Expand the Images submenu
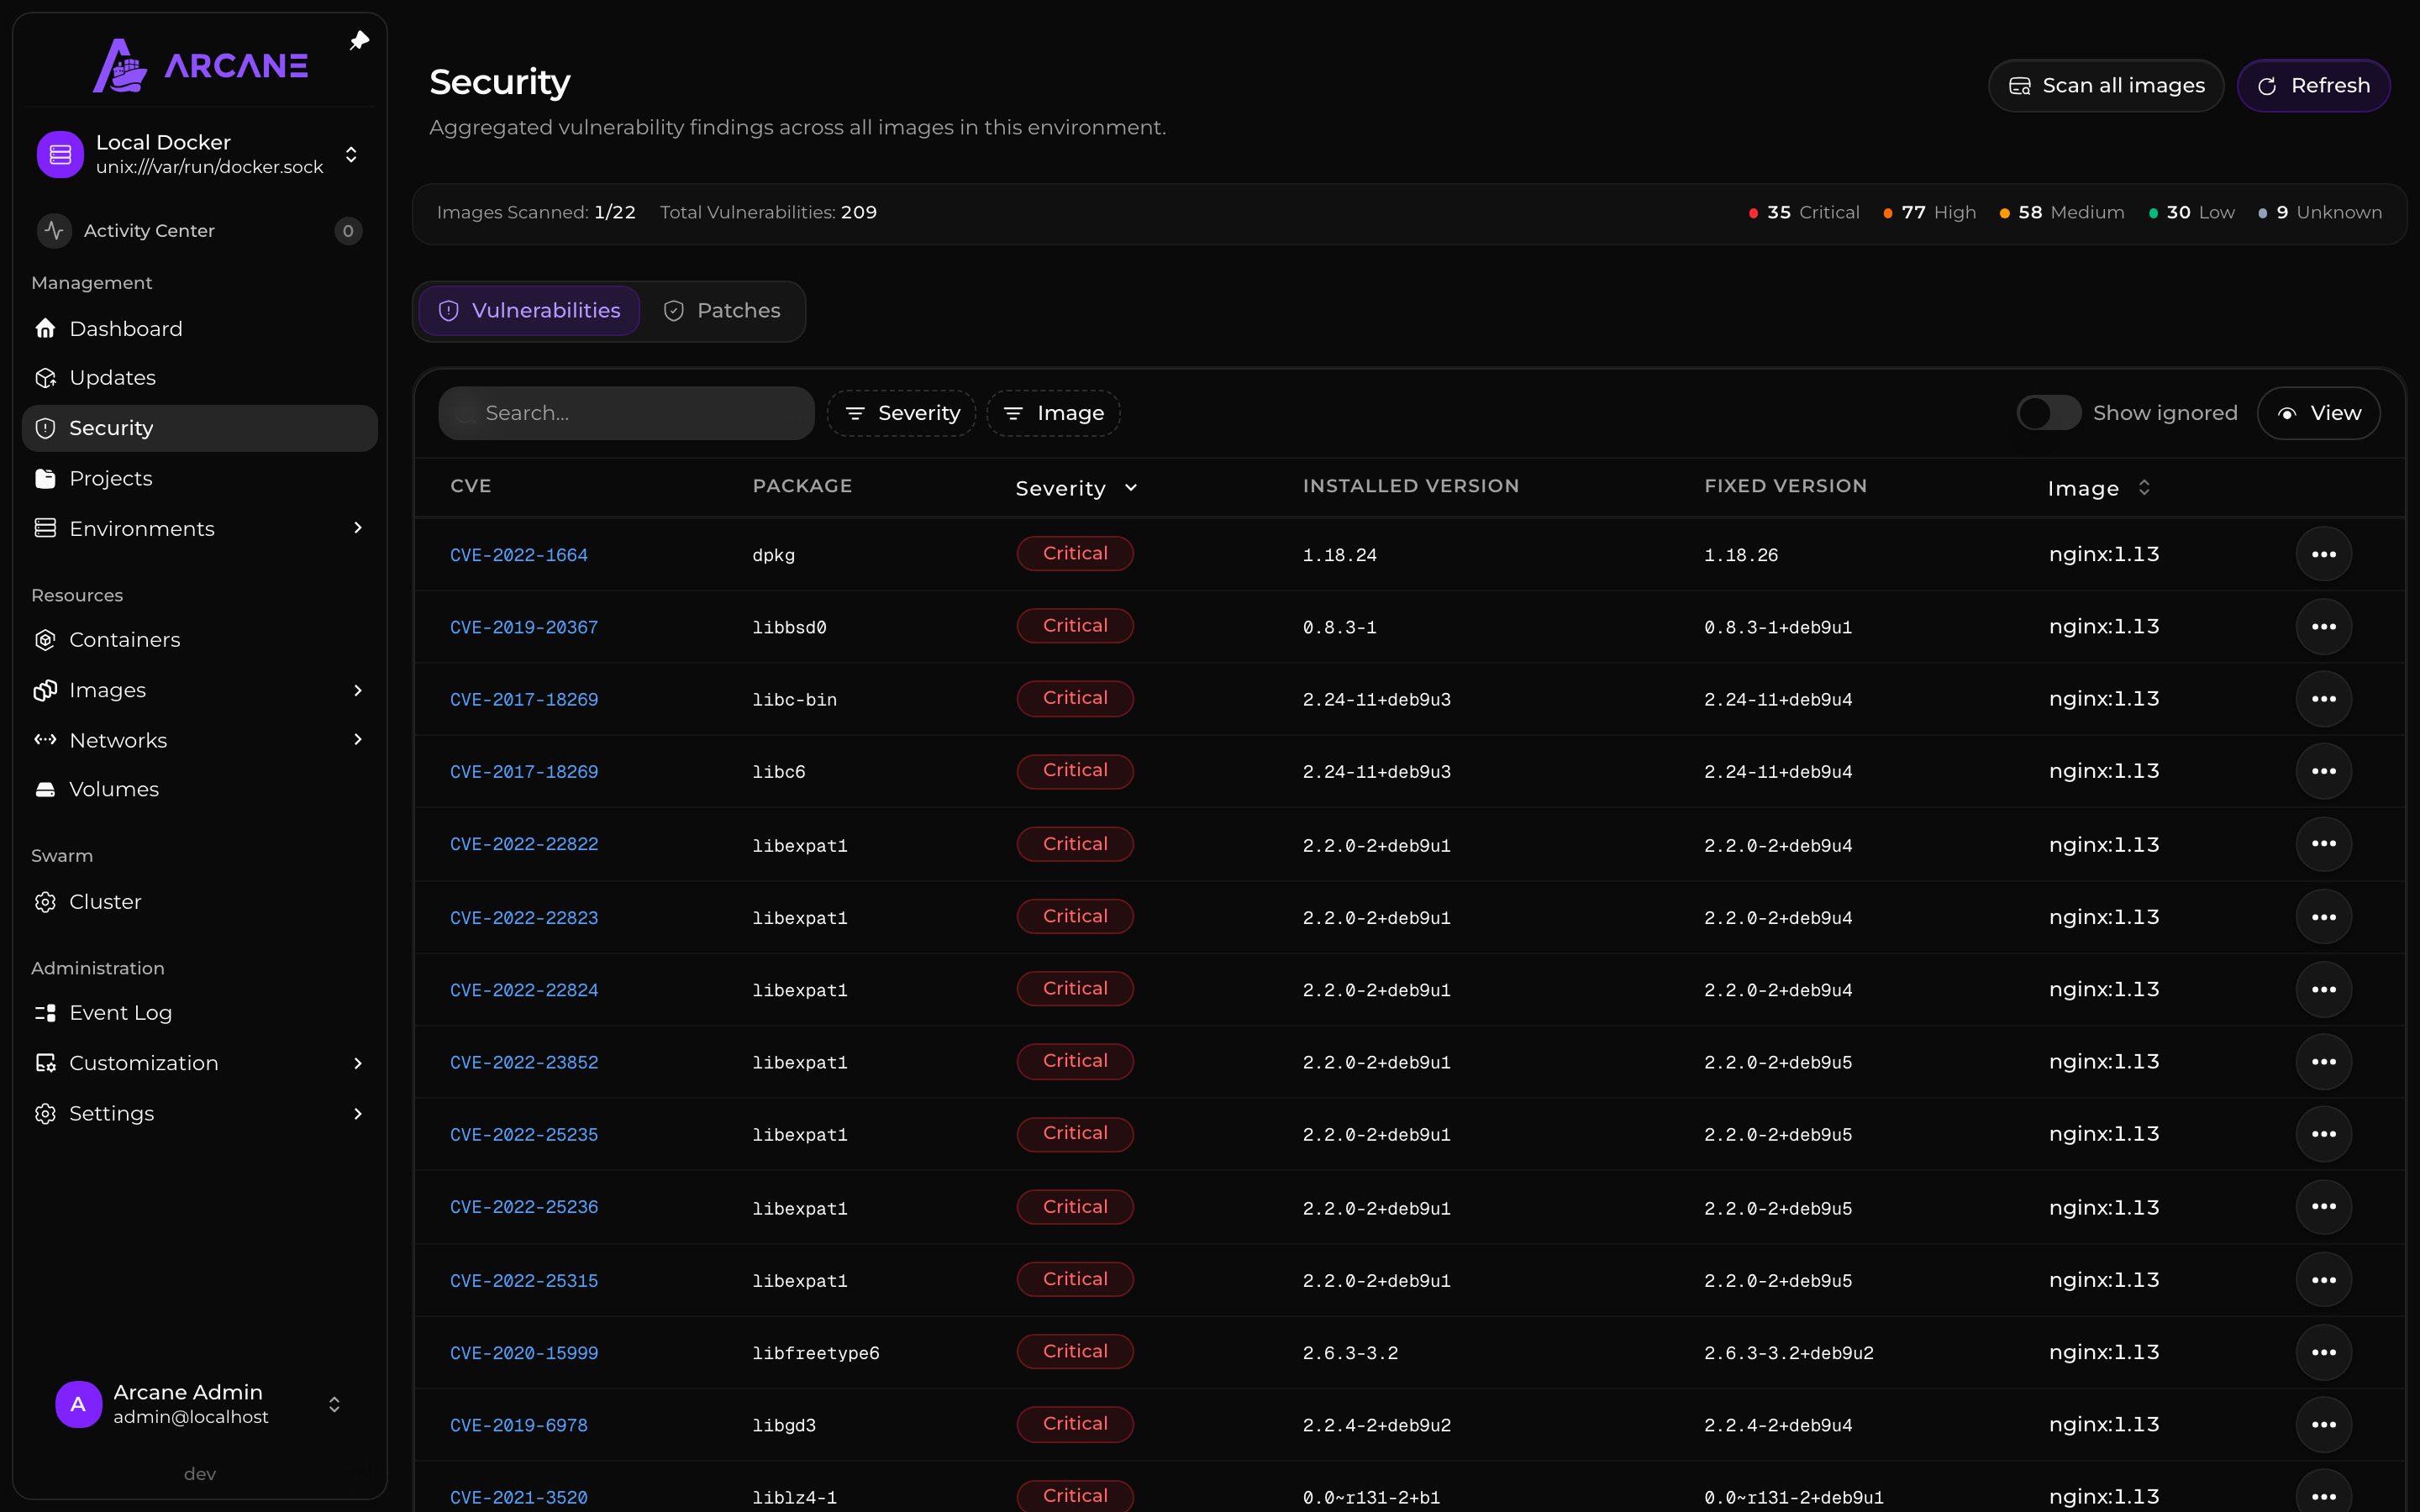The height and width of the screenshot is (1512, 2420). 358,691
